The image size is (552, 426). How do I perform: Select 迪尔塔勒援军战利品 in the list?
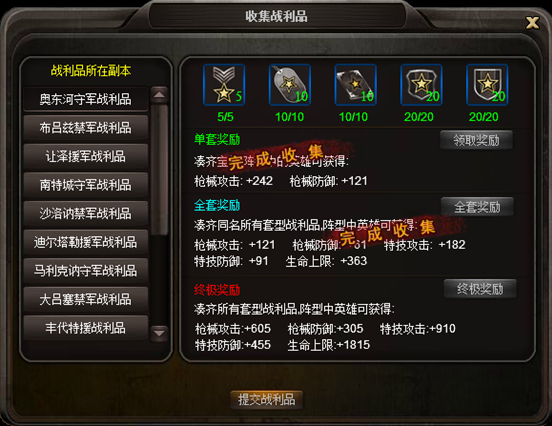point(86,242)
